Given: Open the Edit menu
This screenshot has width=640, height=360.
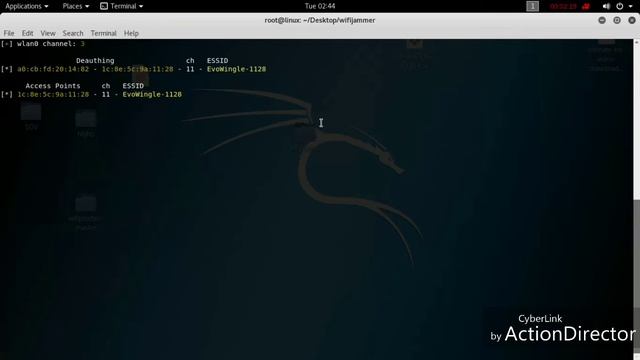Looking at the screenshot, I should (27, 33).
